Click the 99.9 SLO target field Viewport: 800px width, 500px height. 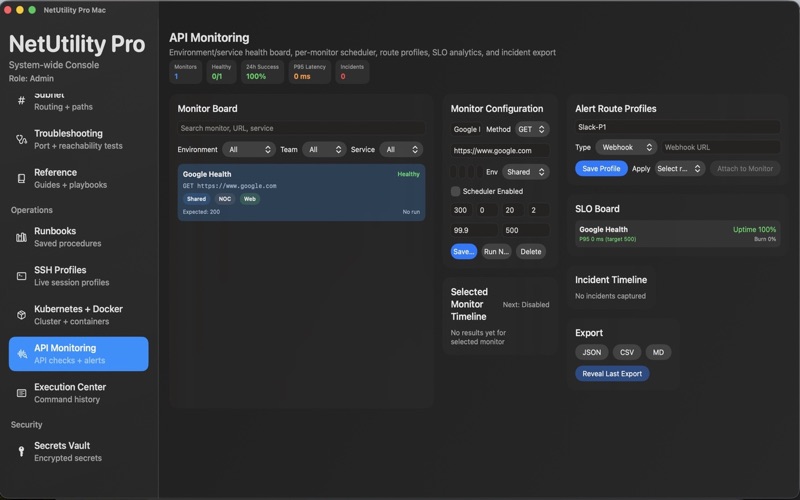coord(474,230)
